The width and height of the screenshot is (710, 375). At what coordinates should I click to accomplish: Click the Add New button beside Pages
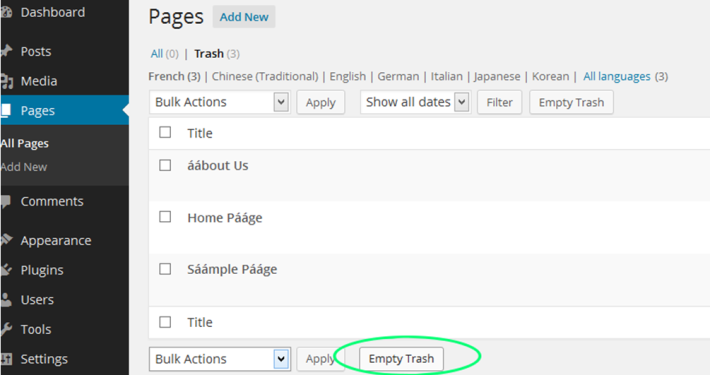pos(244,17)
